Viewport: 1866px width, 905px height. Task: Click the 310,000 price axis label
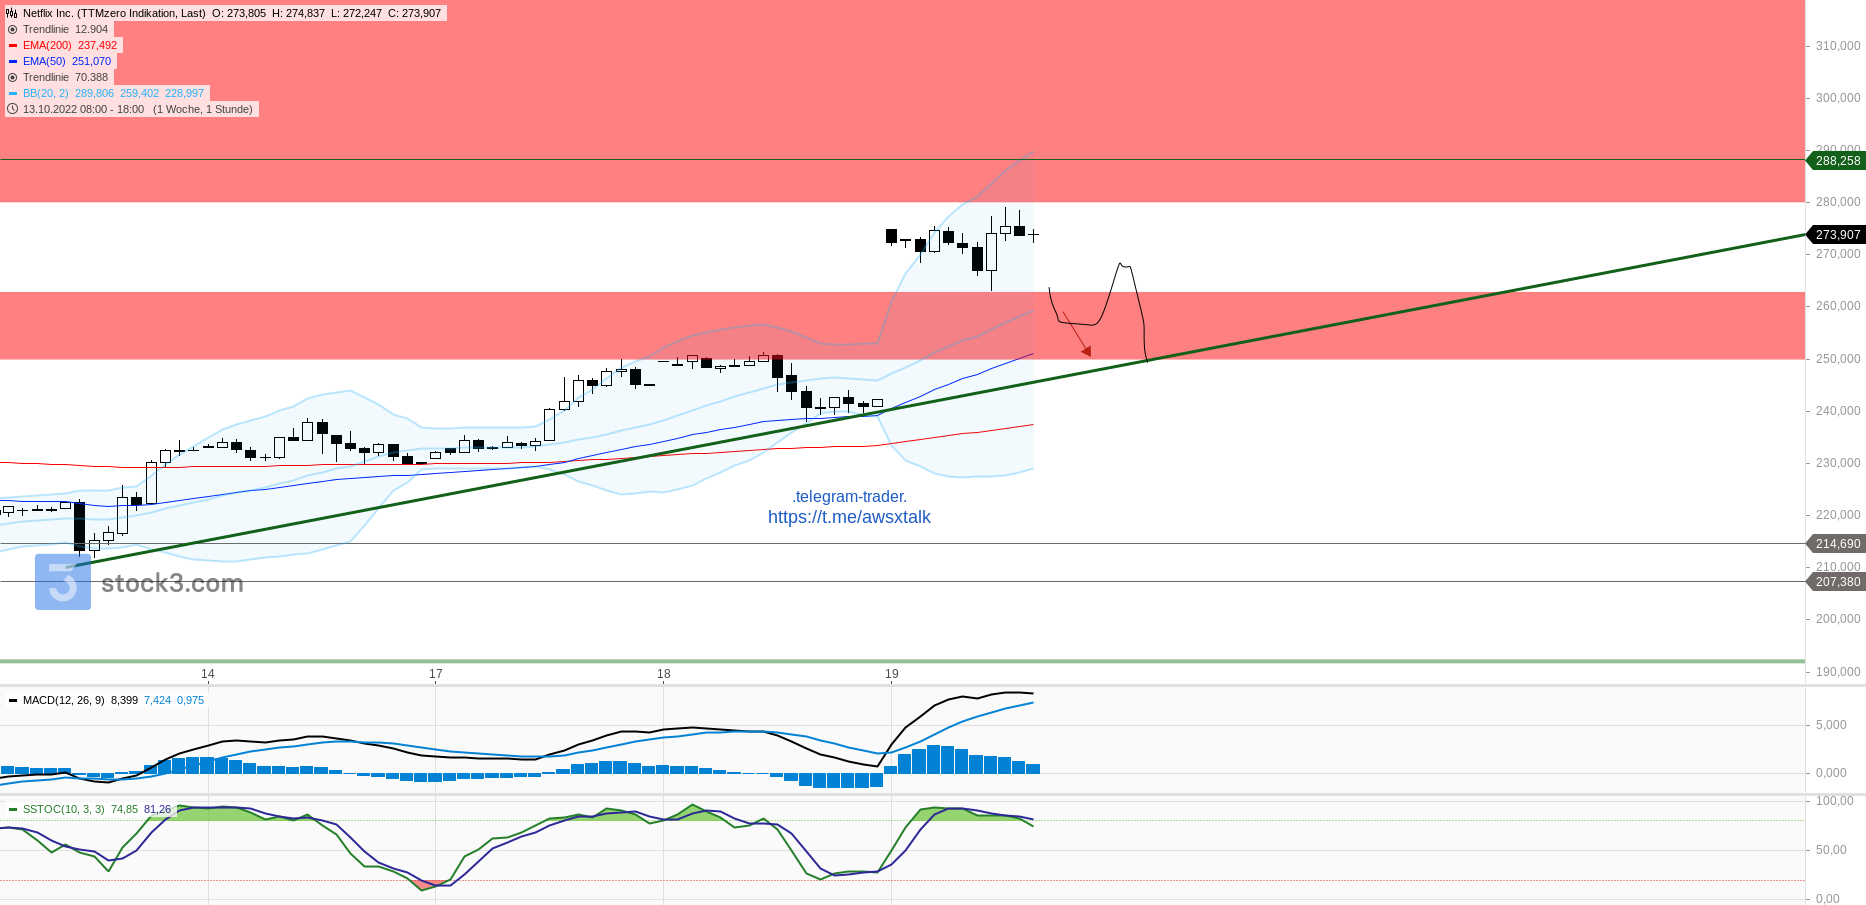click(x=1838, y=46)
